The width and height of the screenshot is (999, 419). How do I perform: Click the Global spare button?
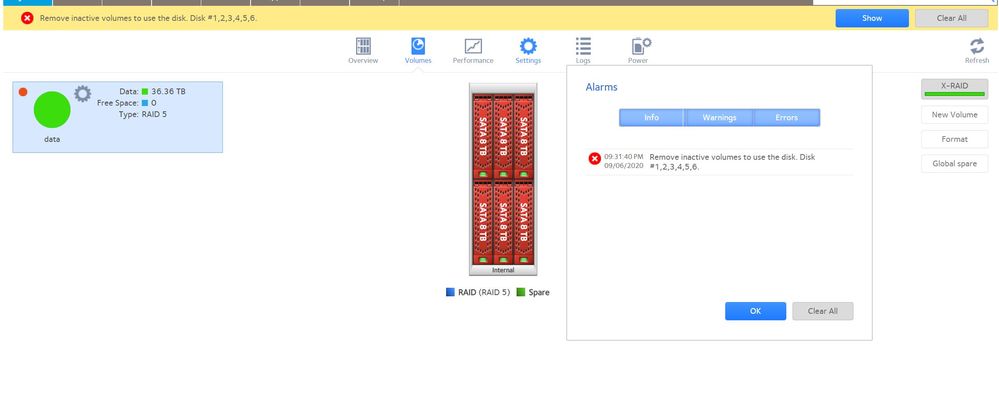[954, 164]
